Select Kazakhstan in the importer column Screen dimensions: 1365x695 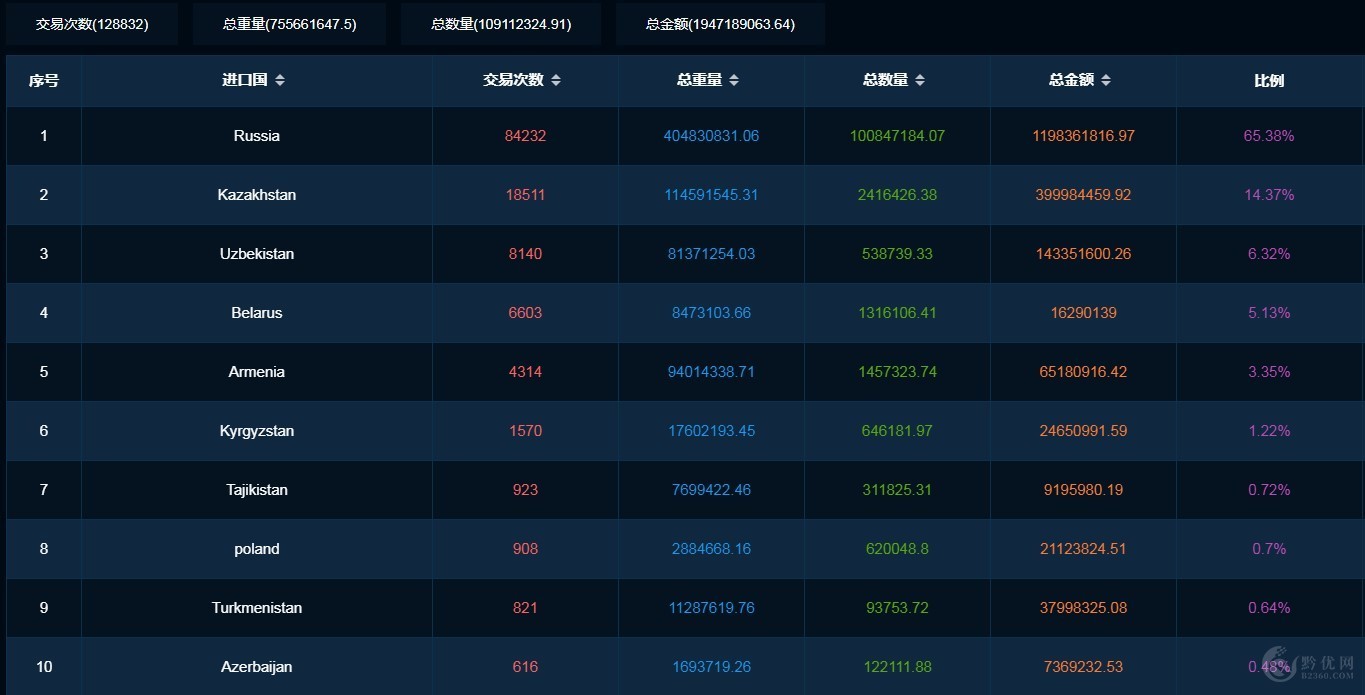coord(257,195)
